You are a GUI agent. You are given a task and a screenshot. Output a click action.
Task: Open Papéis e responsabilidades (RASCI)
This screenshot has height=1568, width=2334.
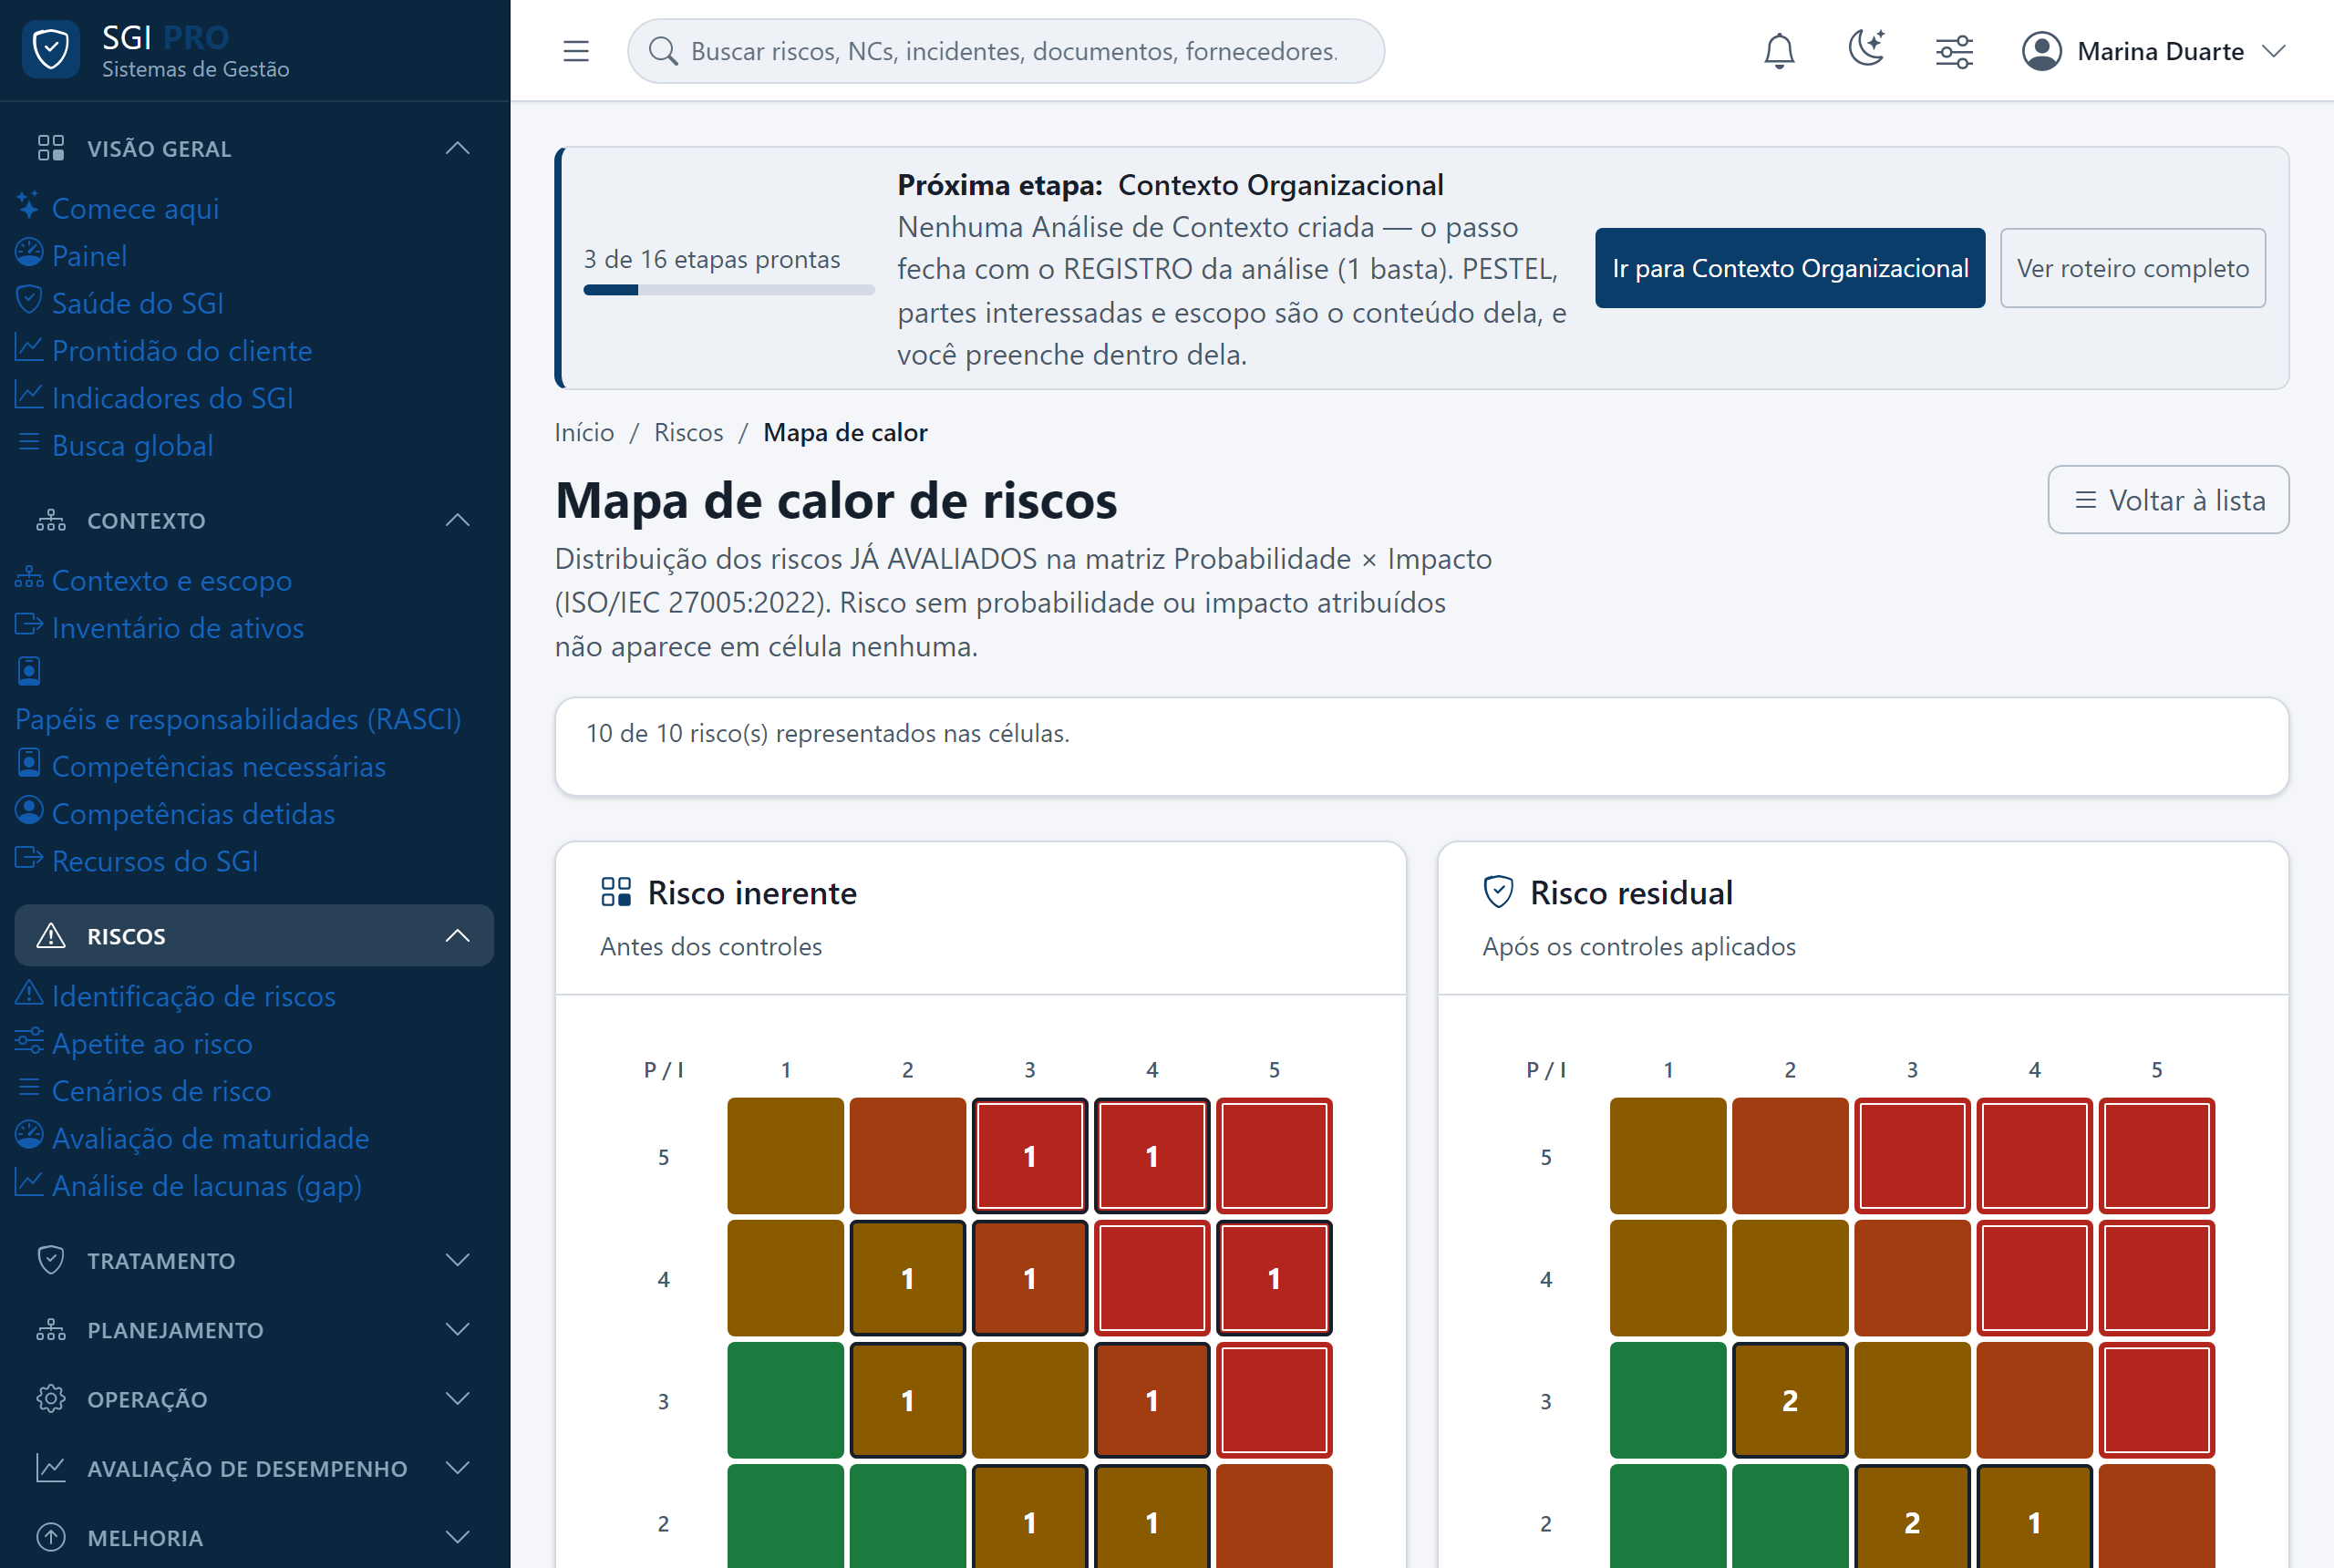[238, 719]
